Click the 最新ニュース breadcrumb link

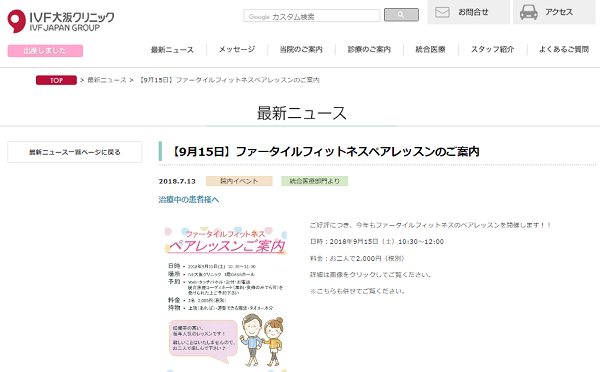tap(107, 80)
